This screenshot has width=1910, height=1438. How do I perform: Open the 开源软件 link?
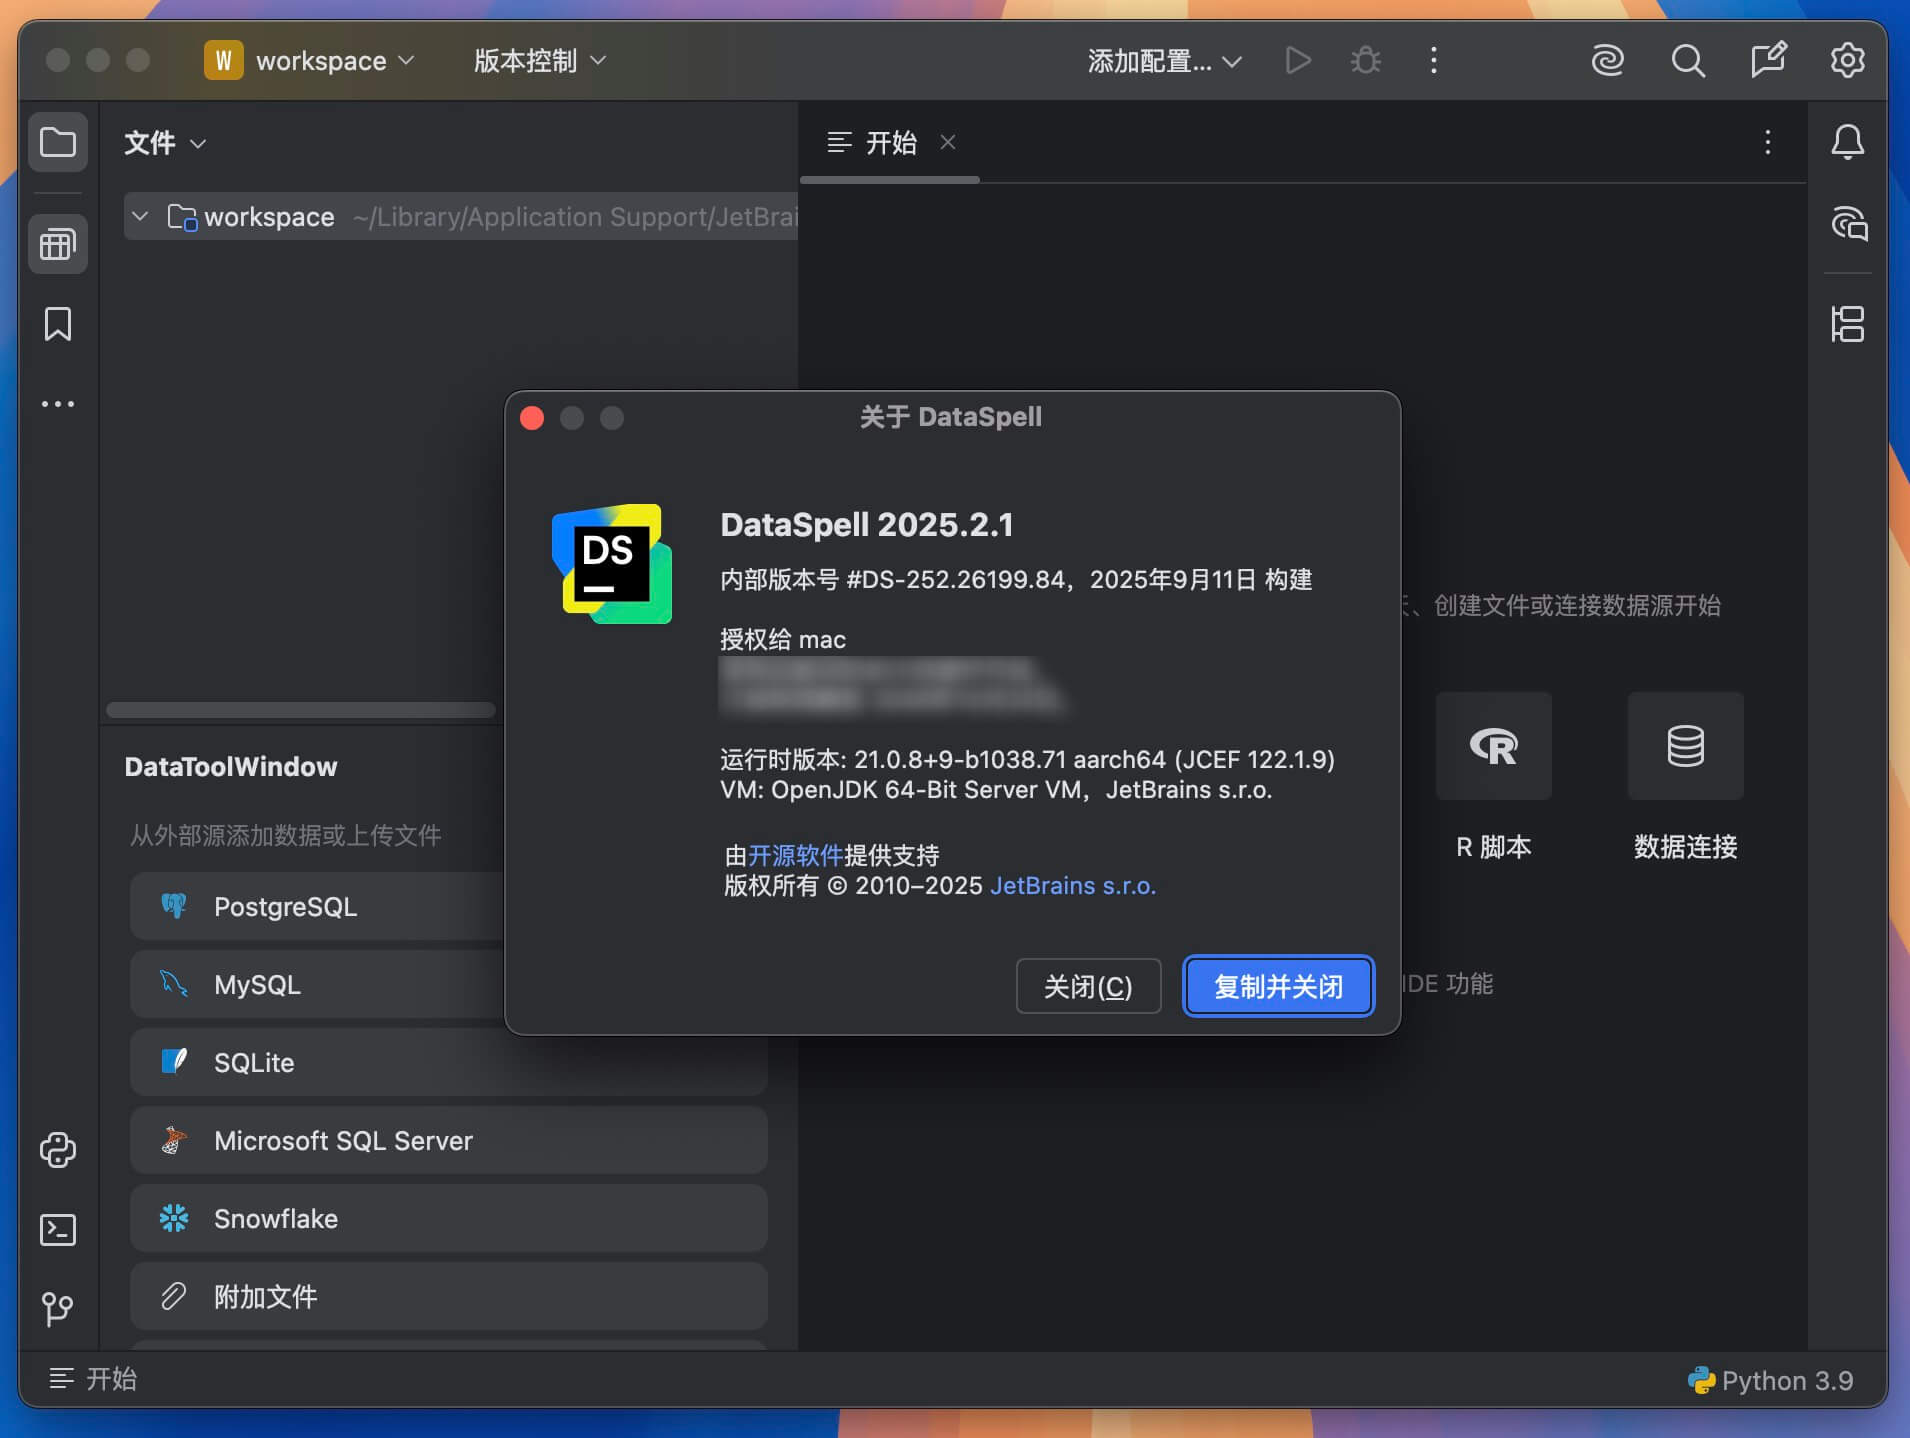point(795,856)
